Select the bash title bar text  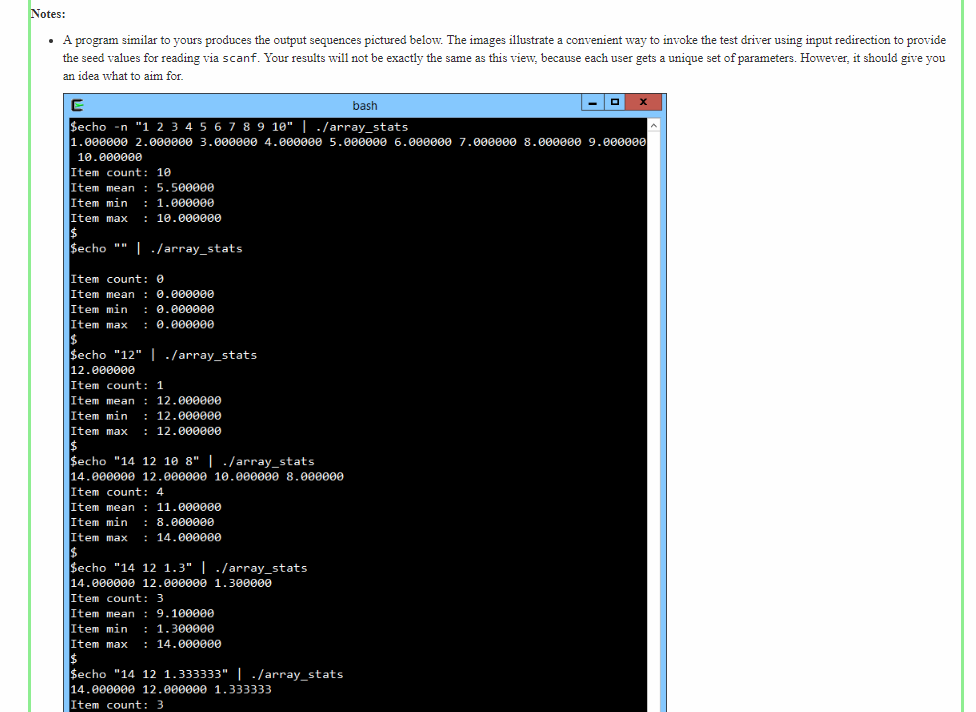[x=364, y=105]
